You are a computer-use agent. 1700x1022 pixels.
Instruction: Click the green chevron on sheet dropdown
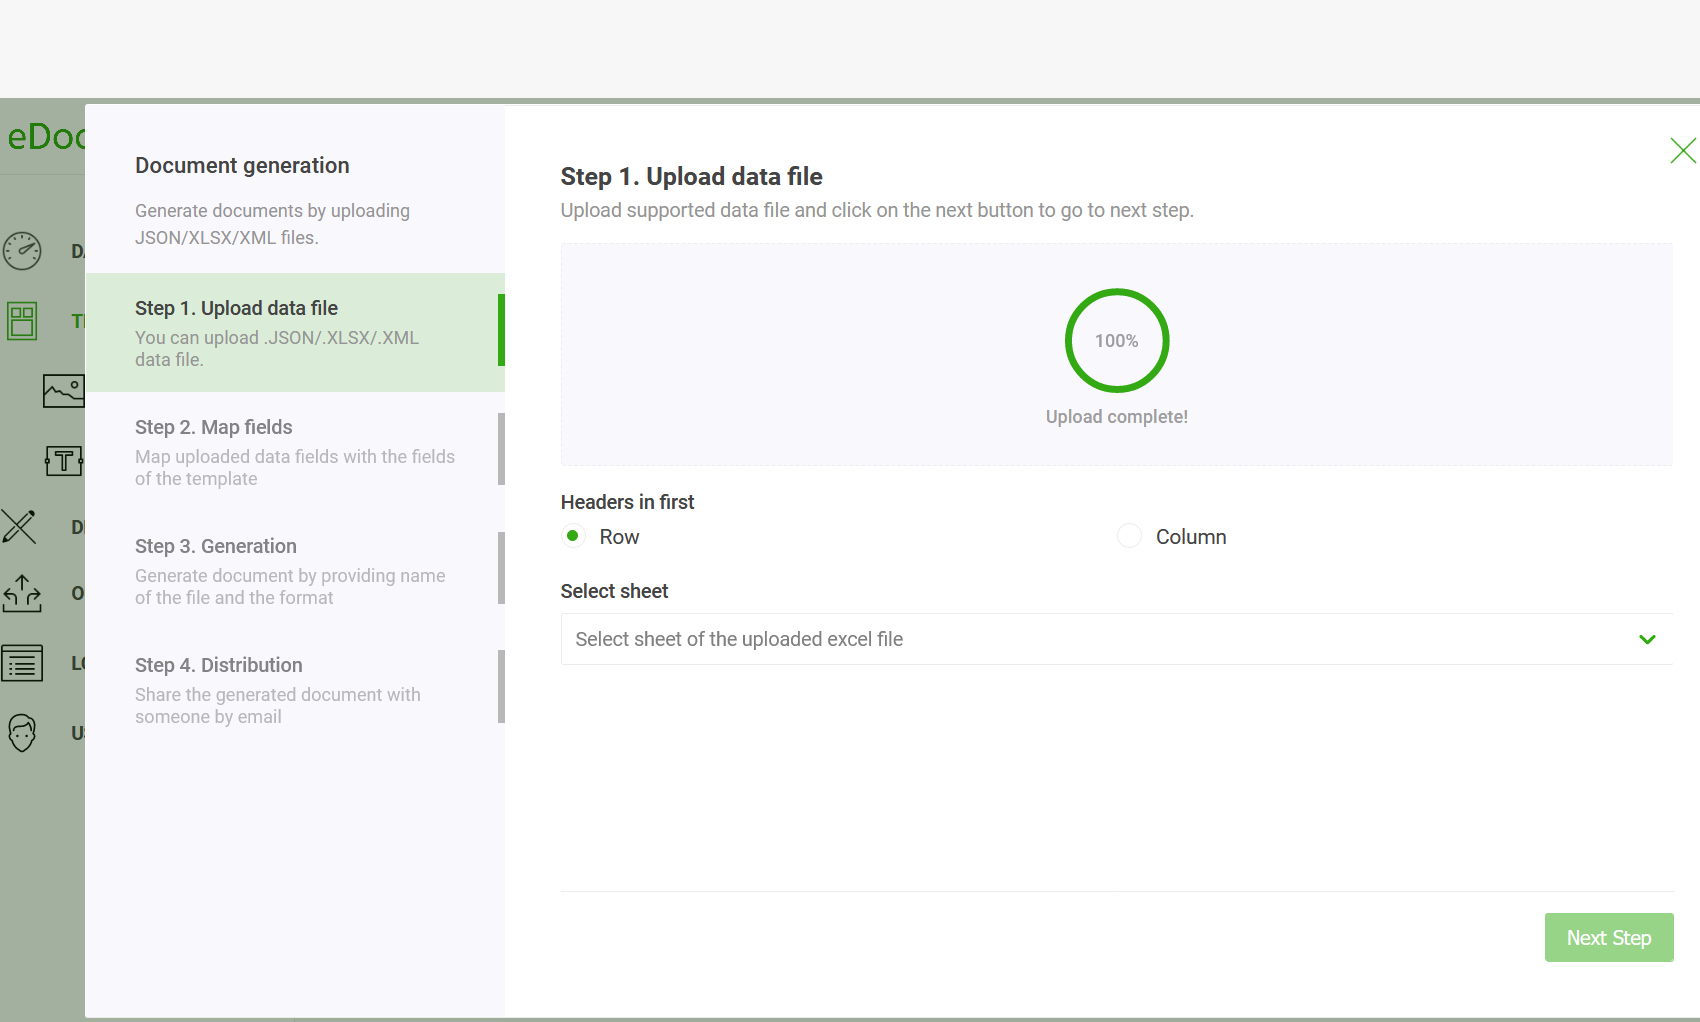(x=1647, y=640)
